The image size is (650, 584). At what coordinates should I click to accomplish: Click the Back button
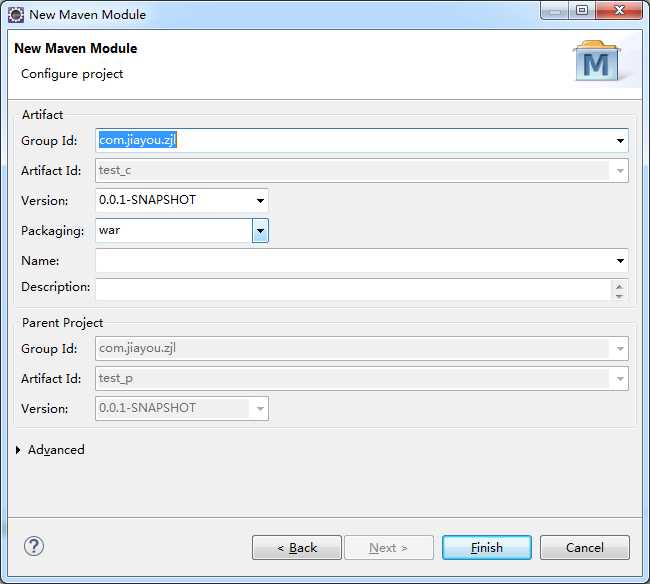[x=297, y=548]
